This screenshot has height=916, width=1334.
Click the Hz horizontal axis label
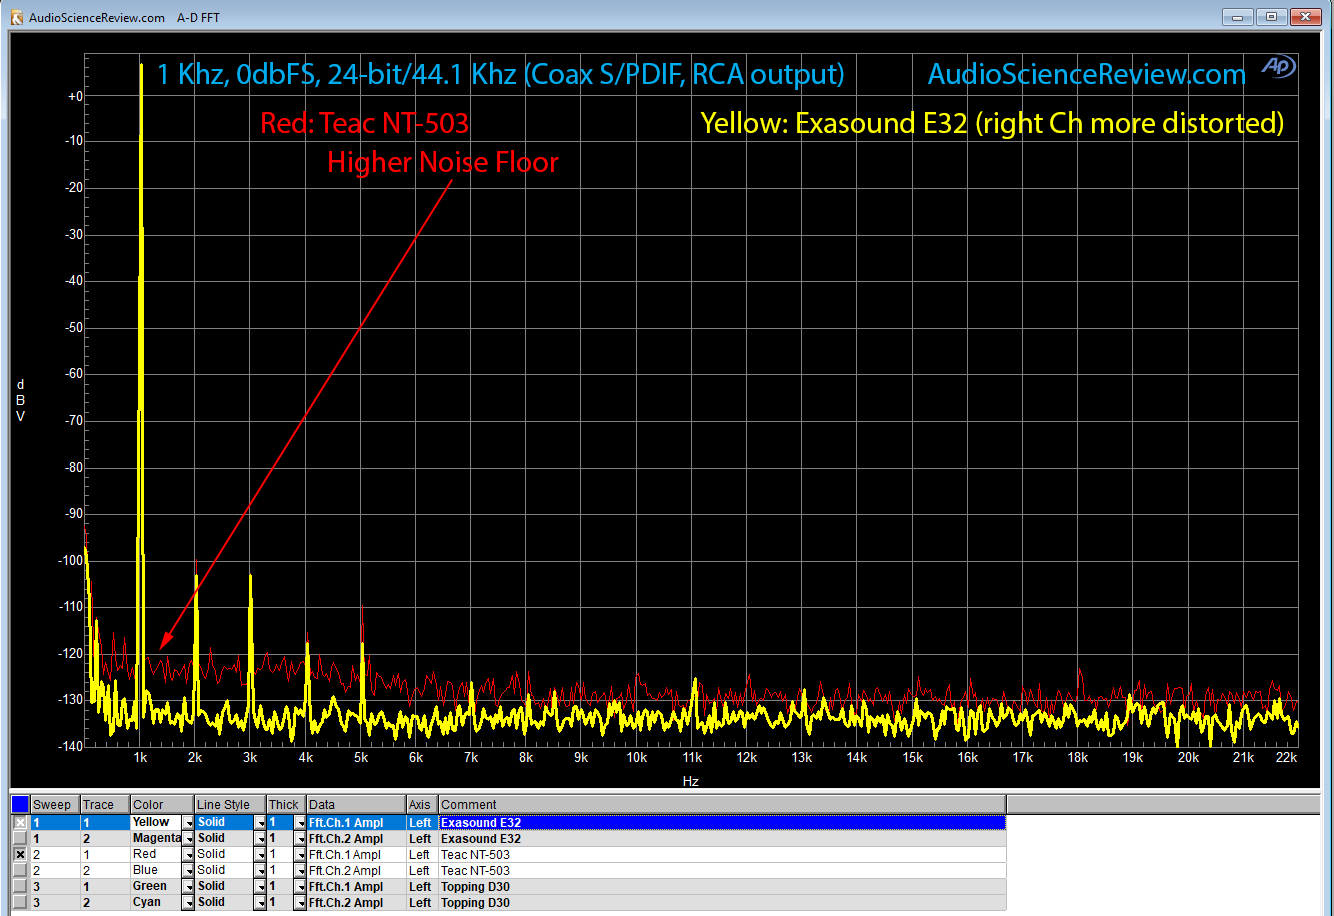690,780
